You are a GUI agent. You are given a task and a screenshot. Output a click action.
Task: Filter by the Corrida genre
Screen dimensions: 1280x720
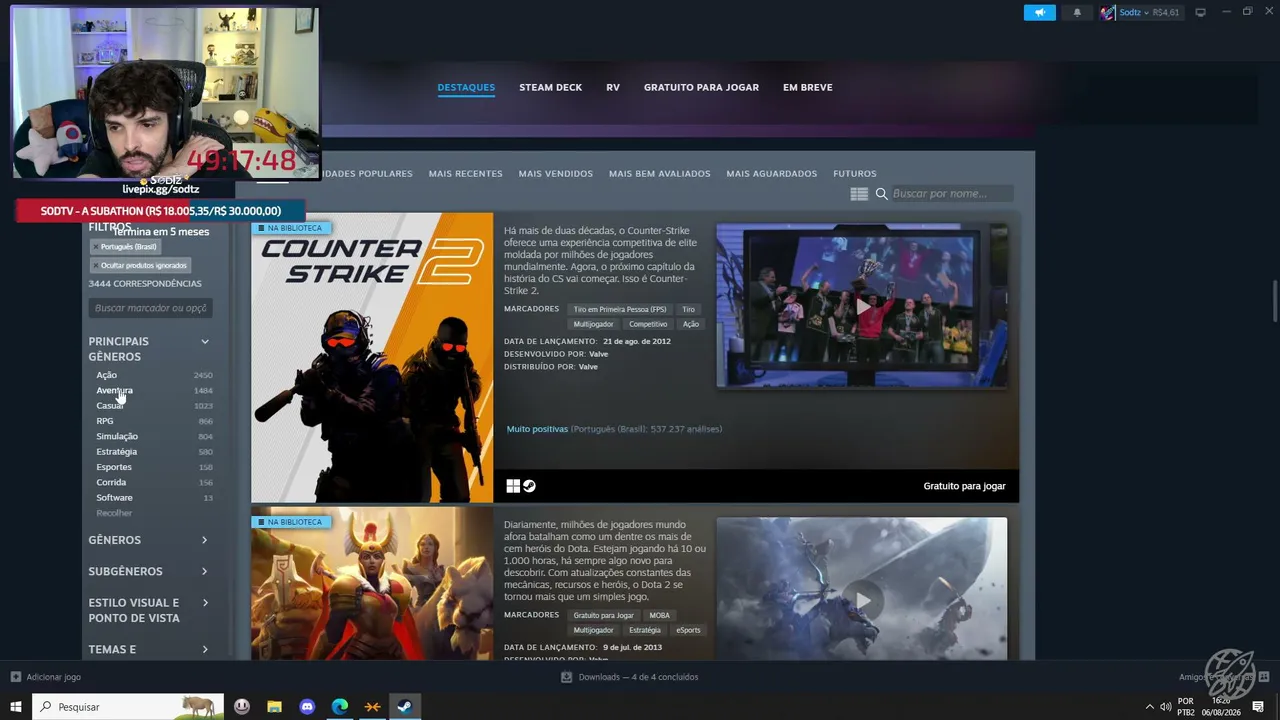(x=111, y=482)
